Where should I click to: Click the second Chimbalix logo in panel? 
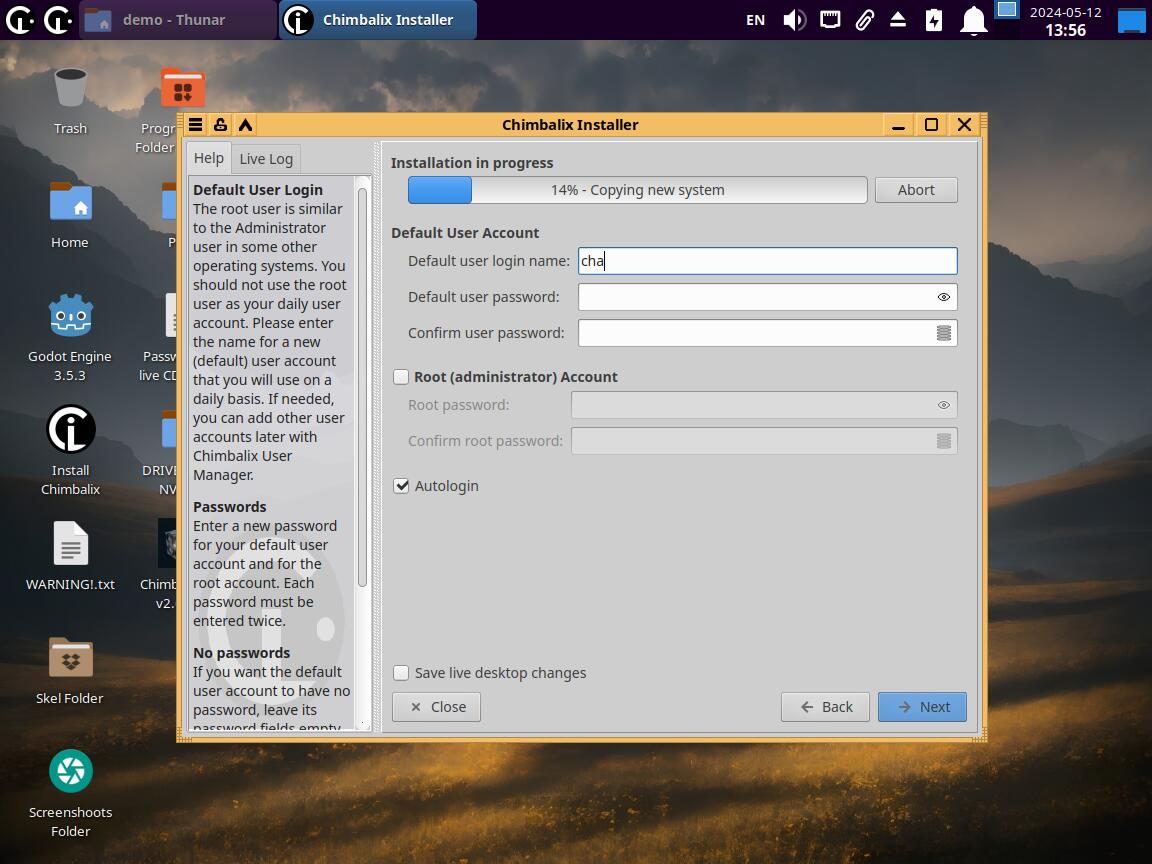click(58, 20)
